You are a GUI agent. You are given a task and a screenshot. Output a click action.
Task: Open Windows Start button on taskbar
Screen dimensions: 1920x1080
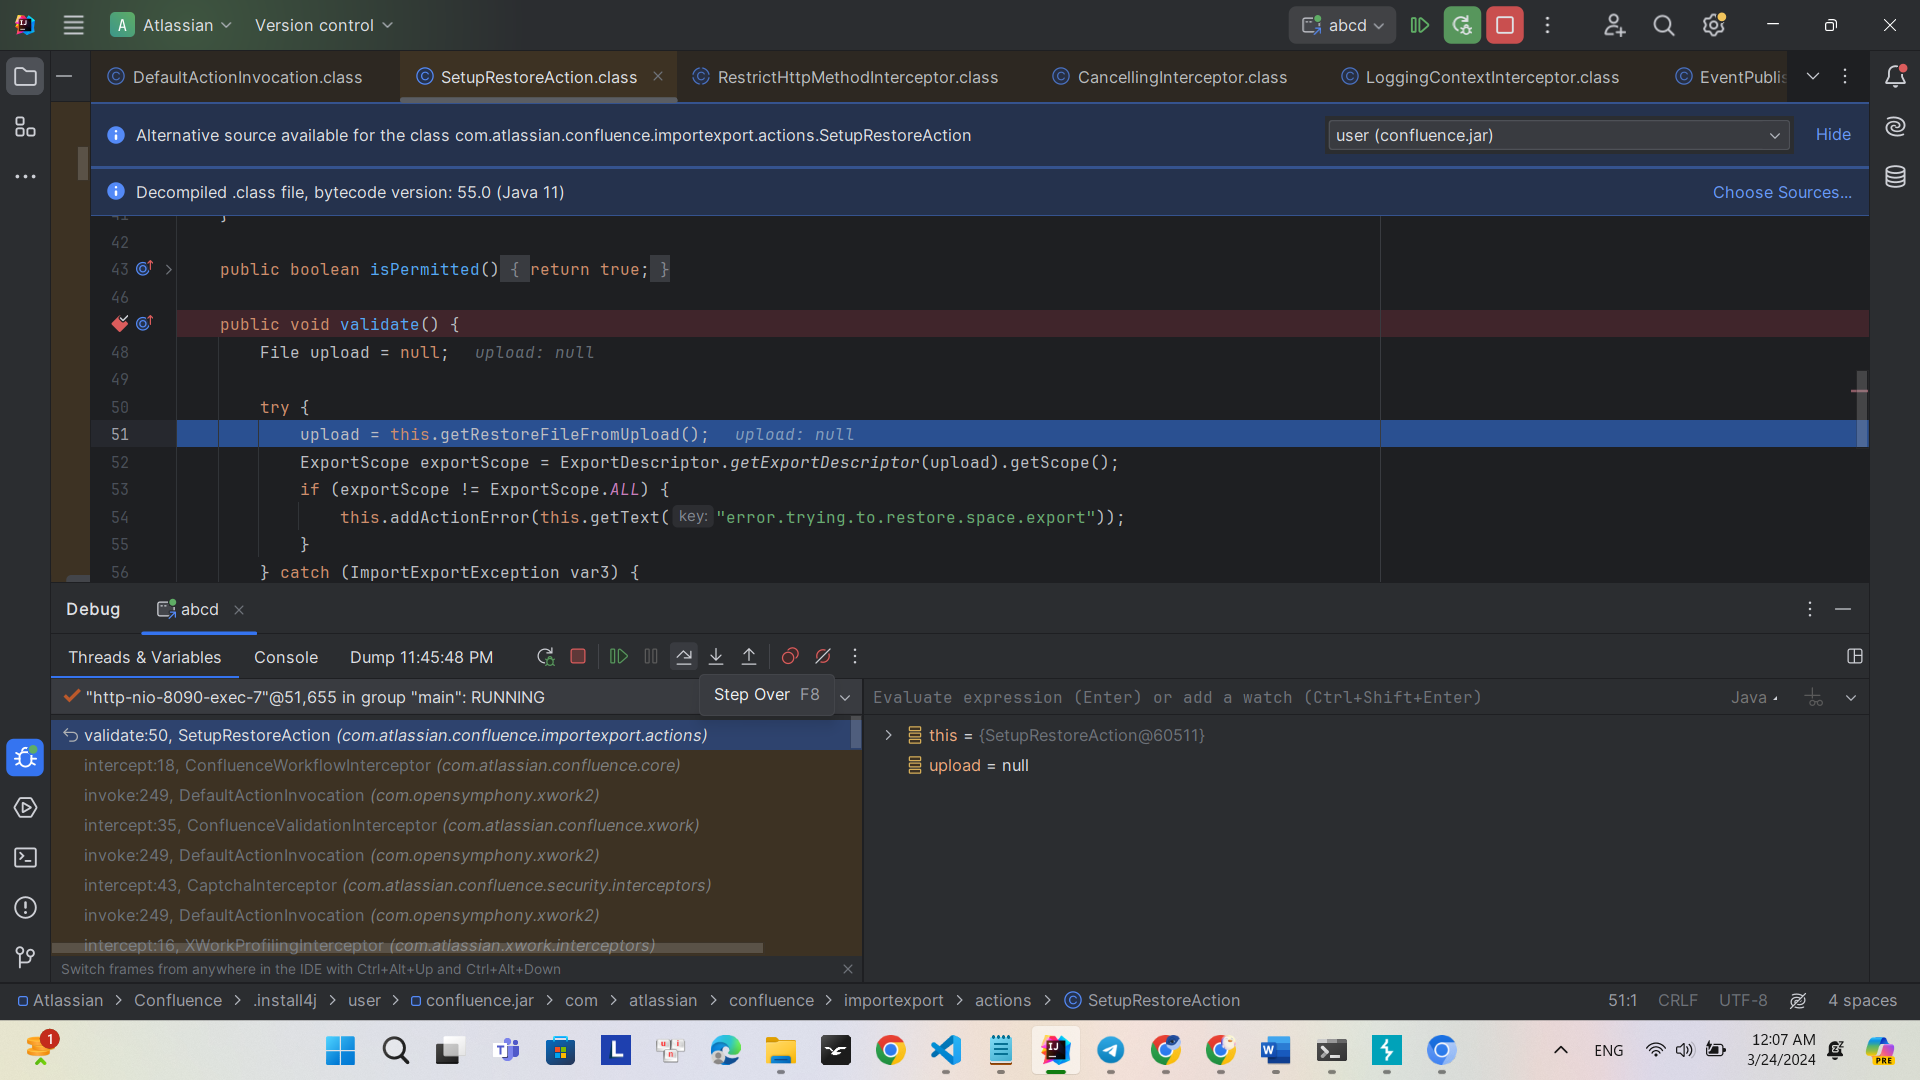(x=340, y=1050)
